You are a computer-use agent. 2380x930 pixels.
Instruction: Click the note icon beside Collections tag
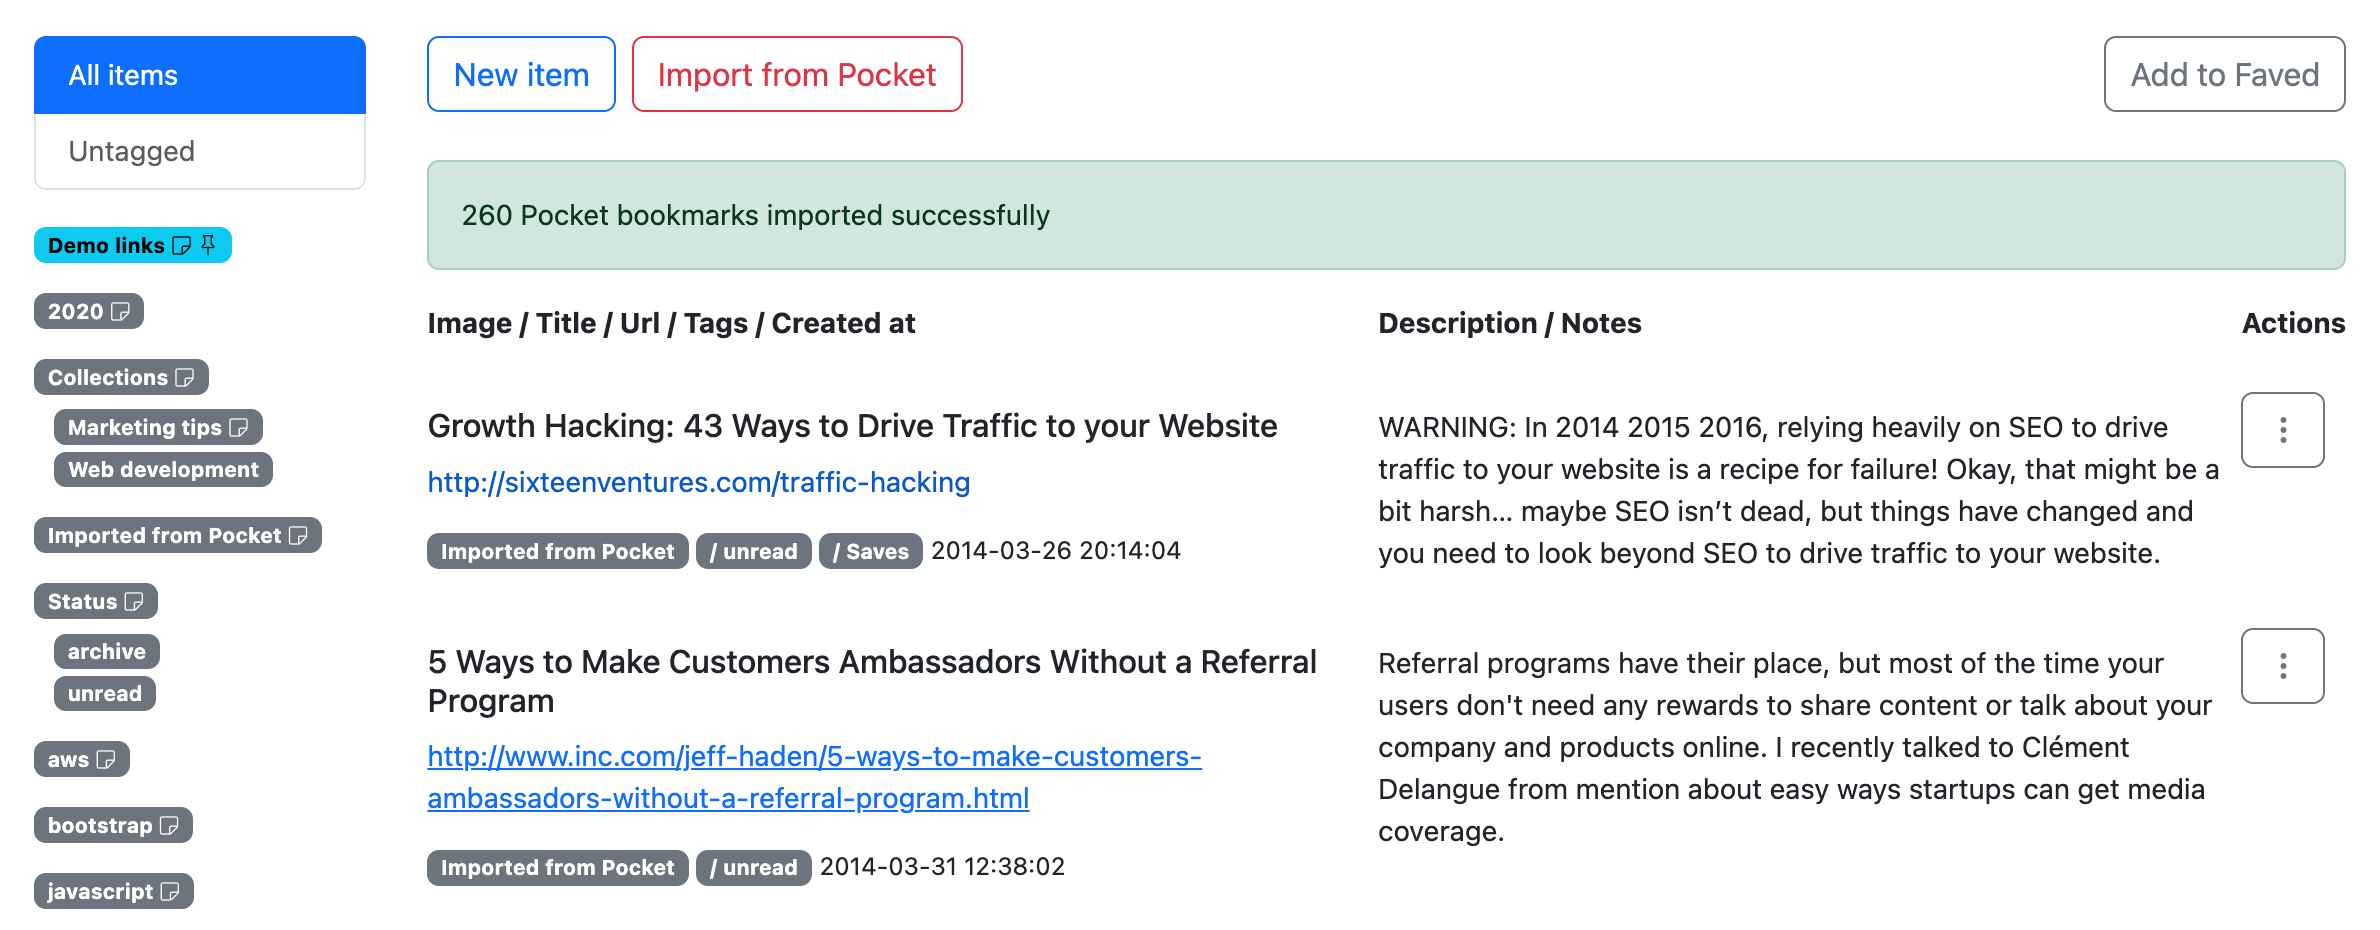click(x=185, y=378)
